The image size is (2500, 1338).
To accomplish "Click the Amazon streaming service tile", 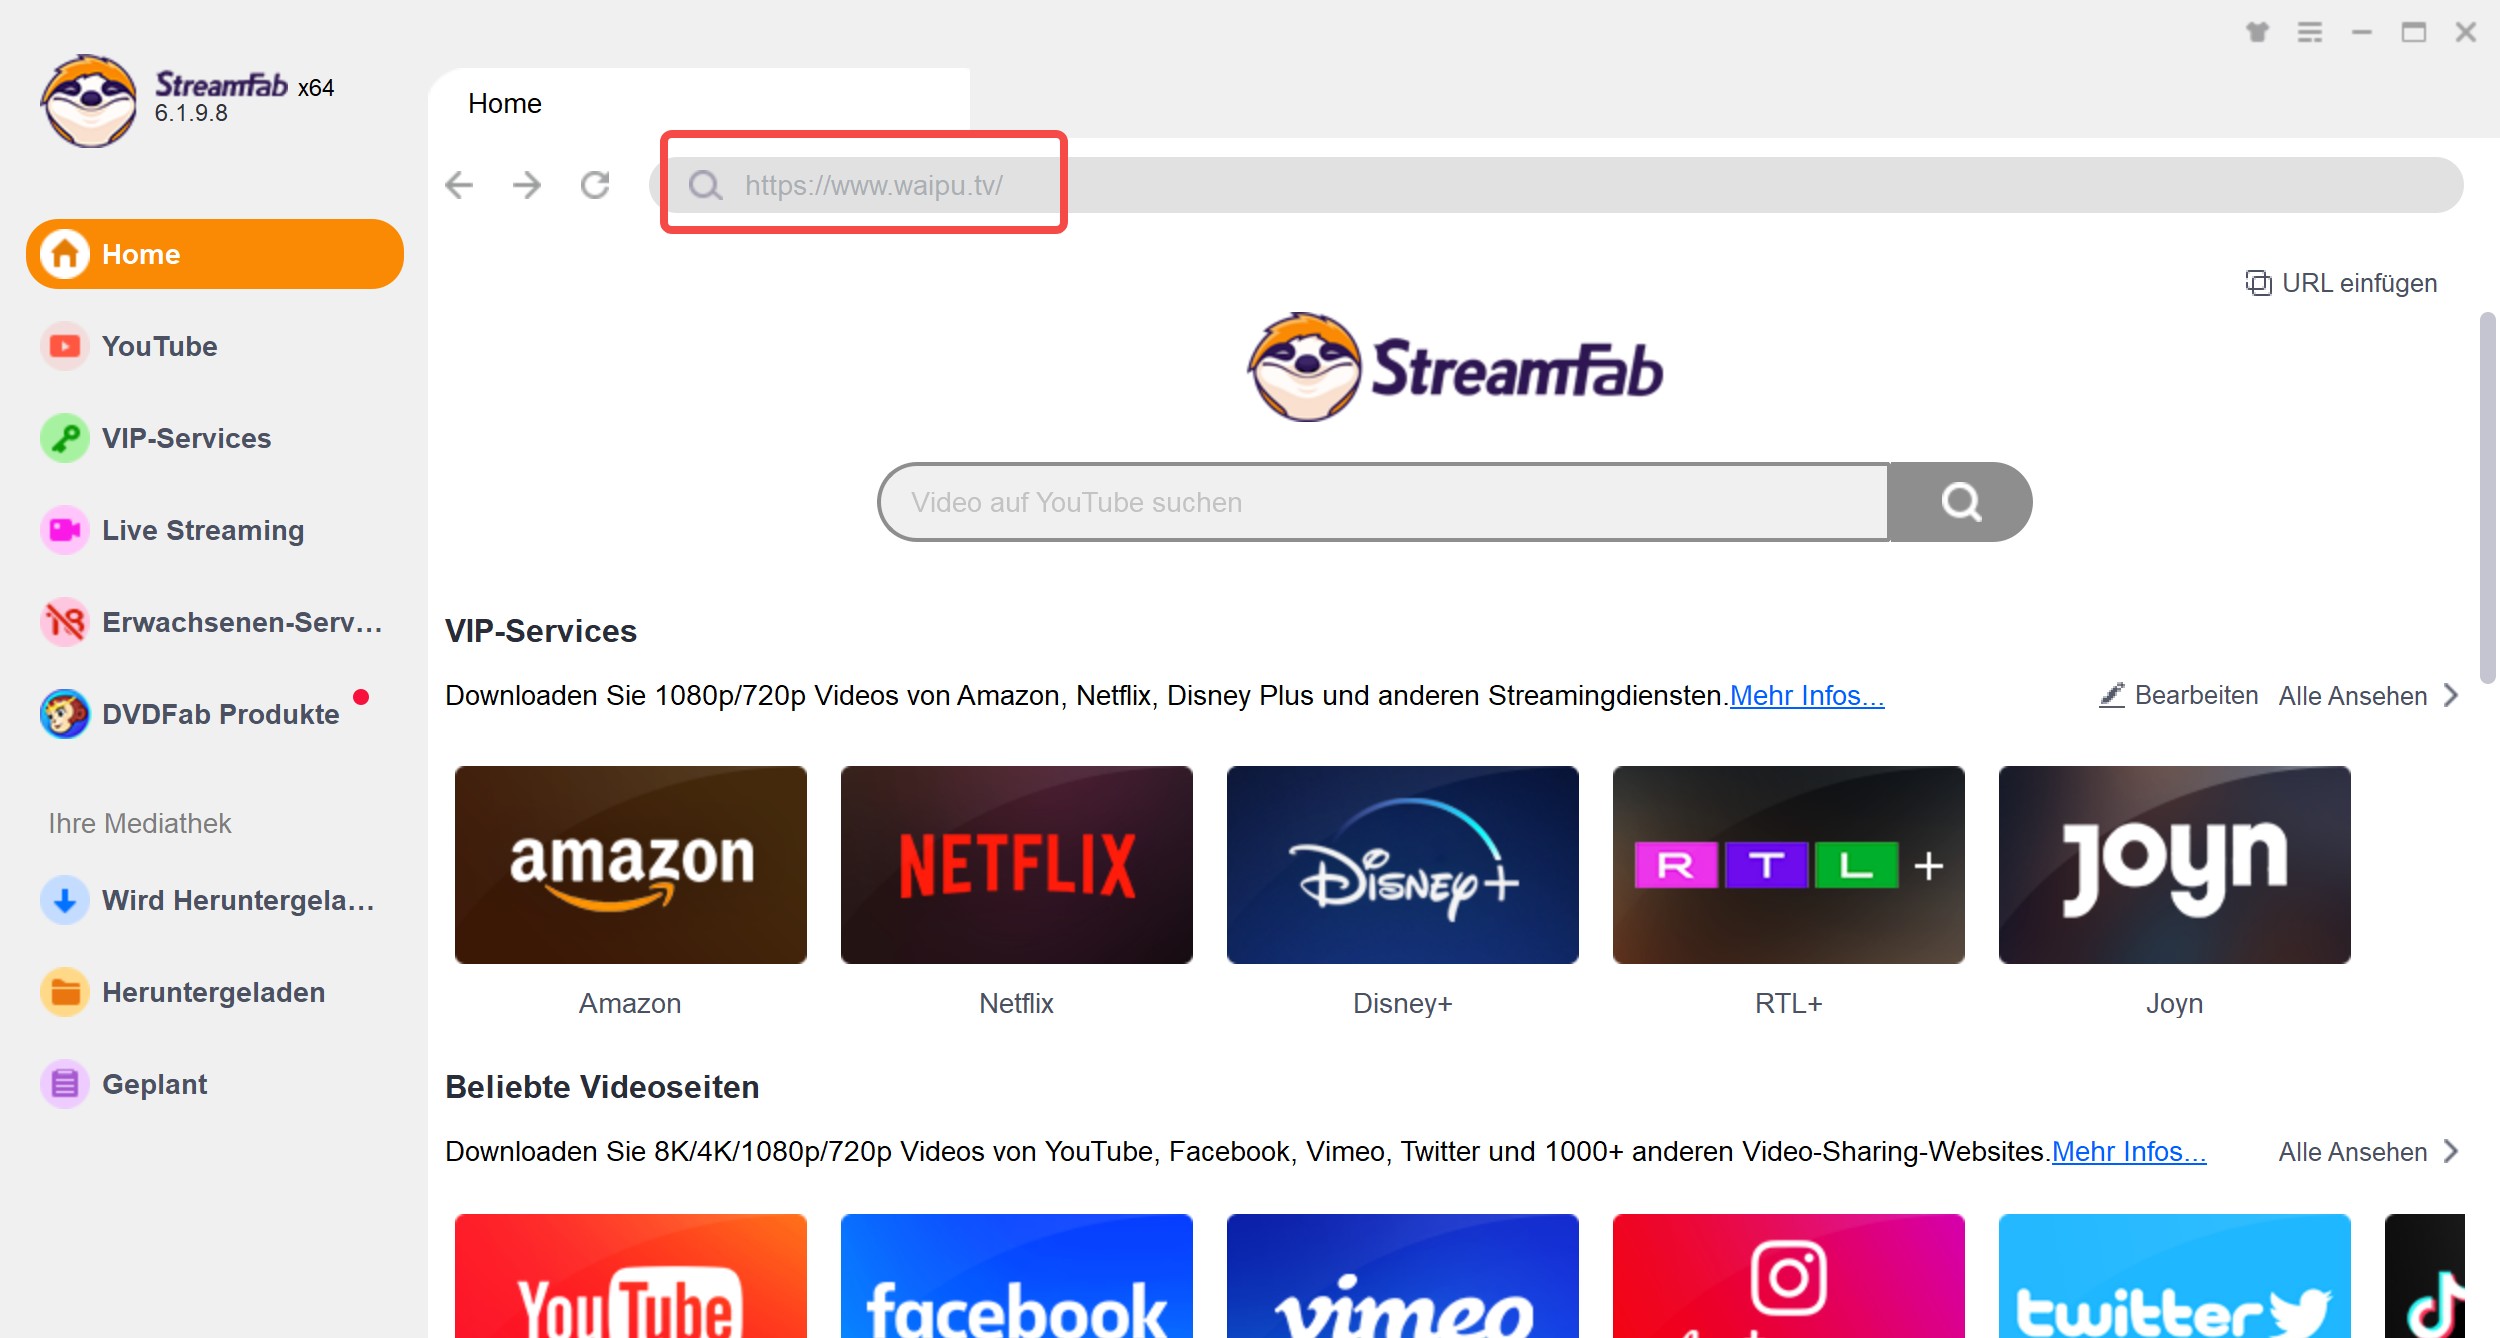I will [x=628, y=863].
